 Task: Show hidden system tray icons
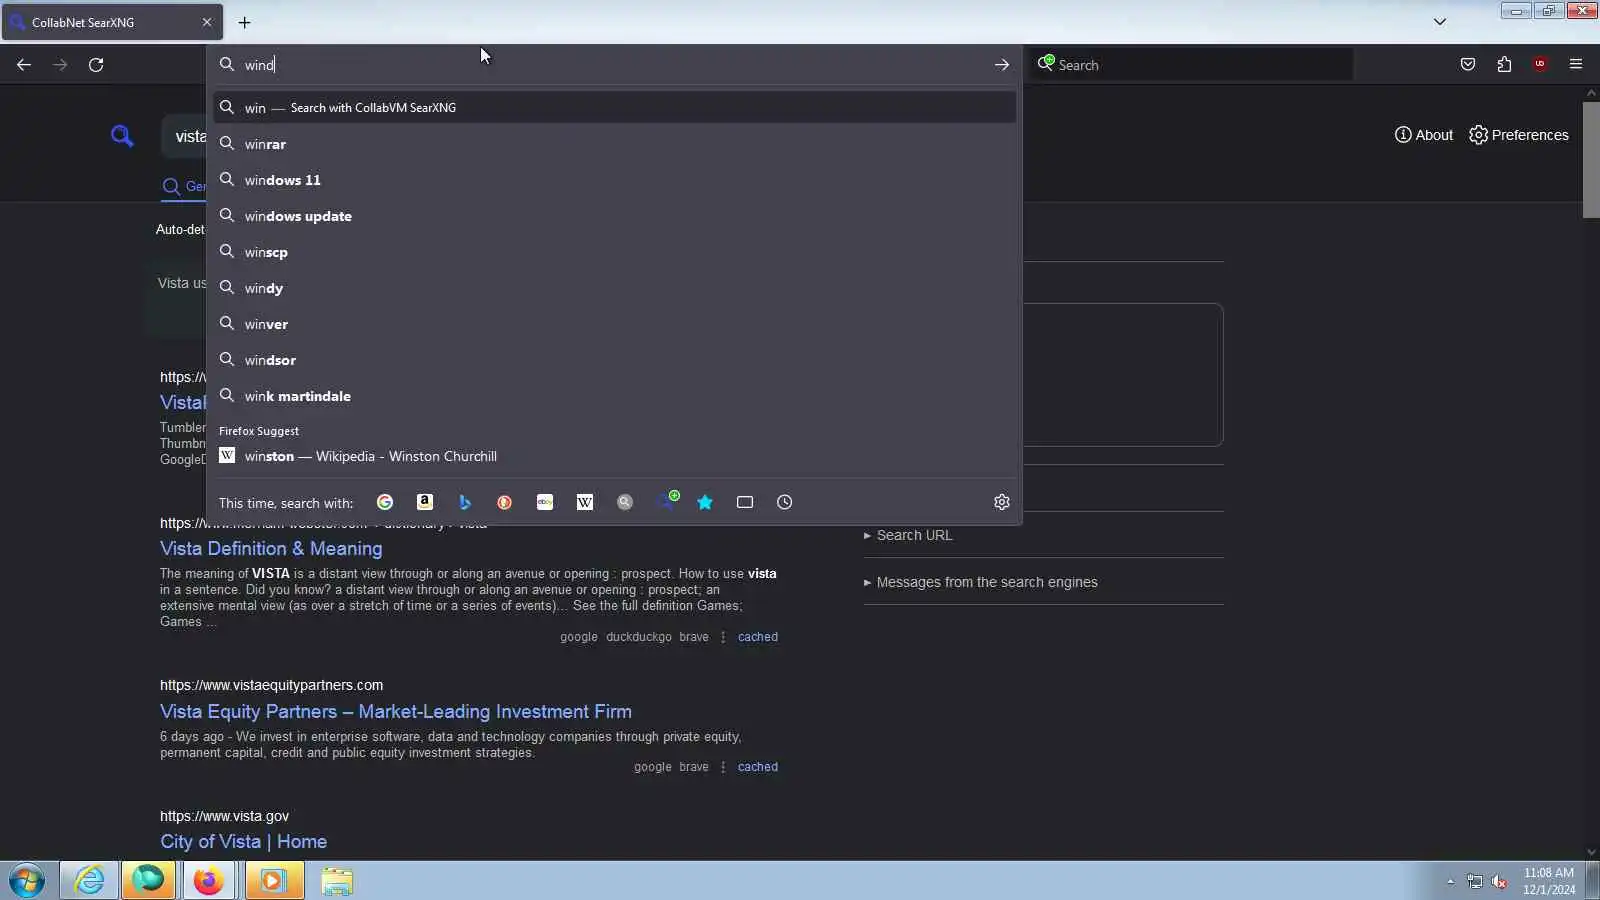(1450, 881)
